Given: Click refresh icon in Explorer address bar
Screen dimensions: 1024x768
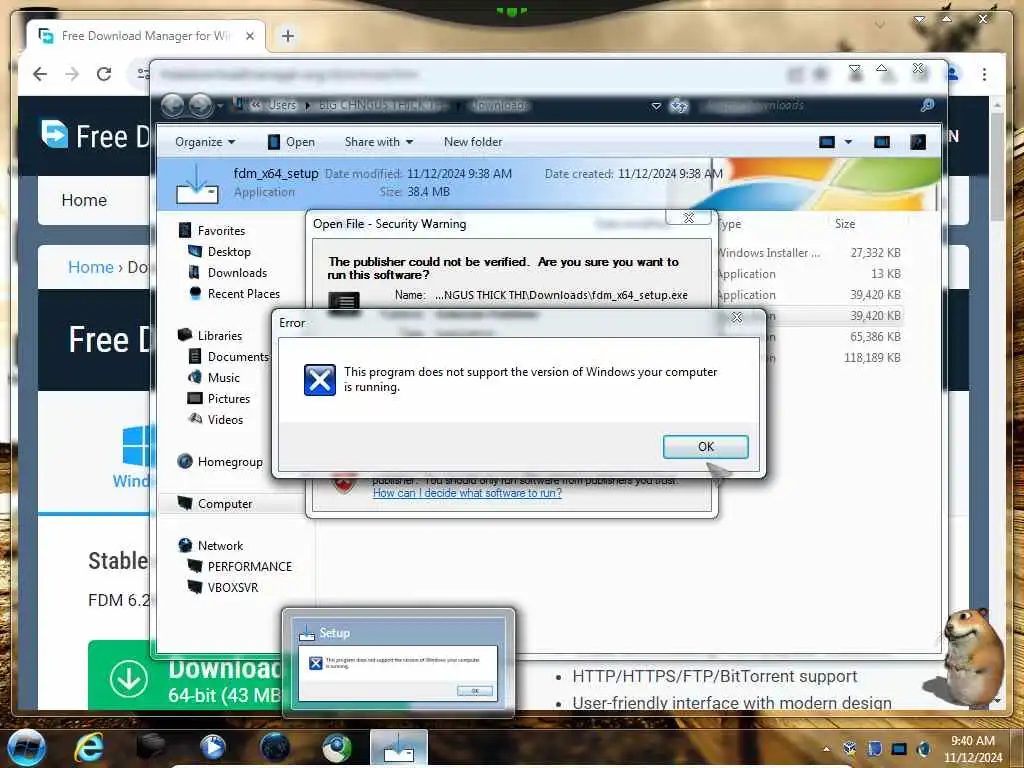Looking at the screenshot, I should [679, 106].
